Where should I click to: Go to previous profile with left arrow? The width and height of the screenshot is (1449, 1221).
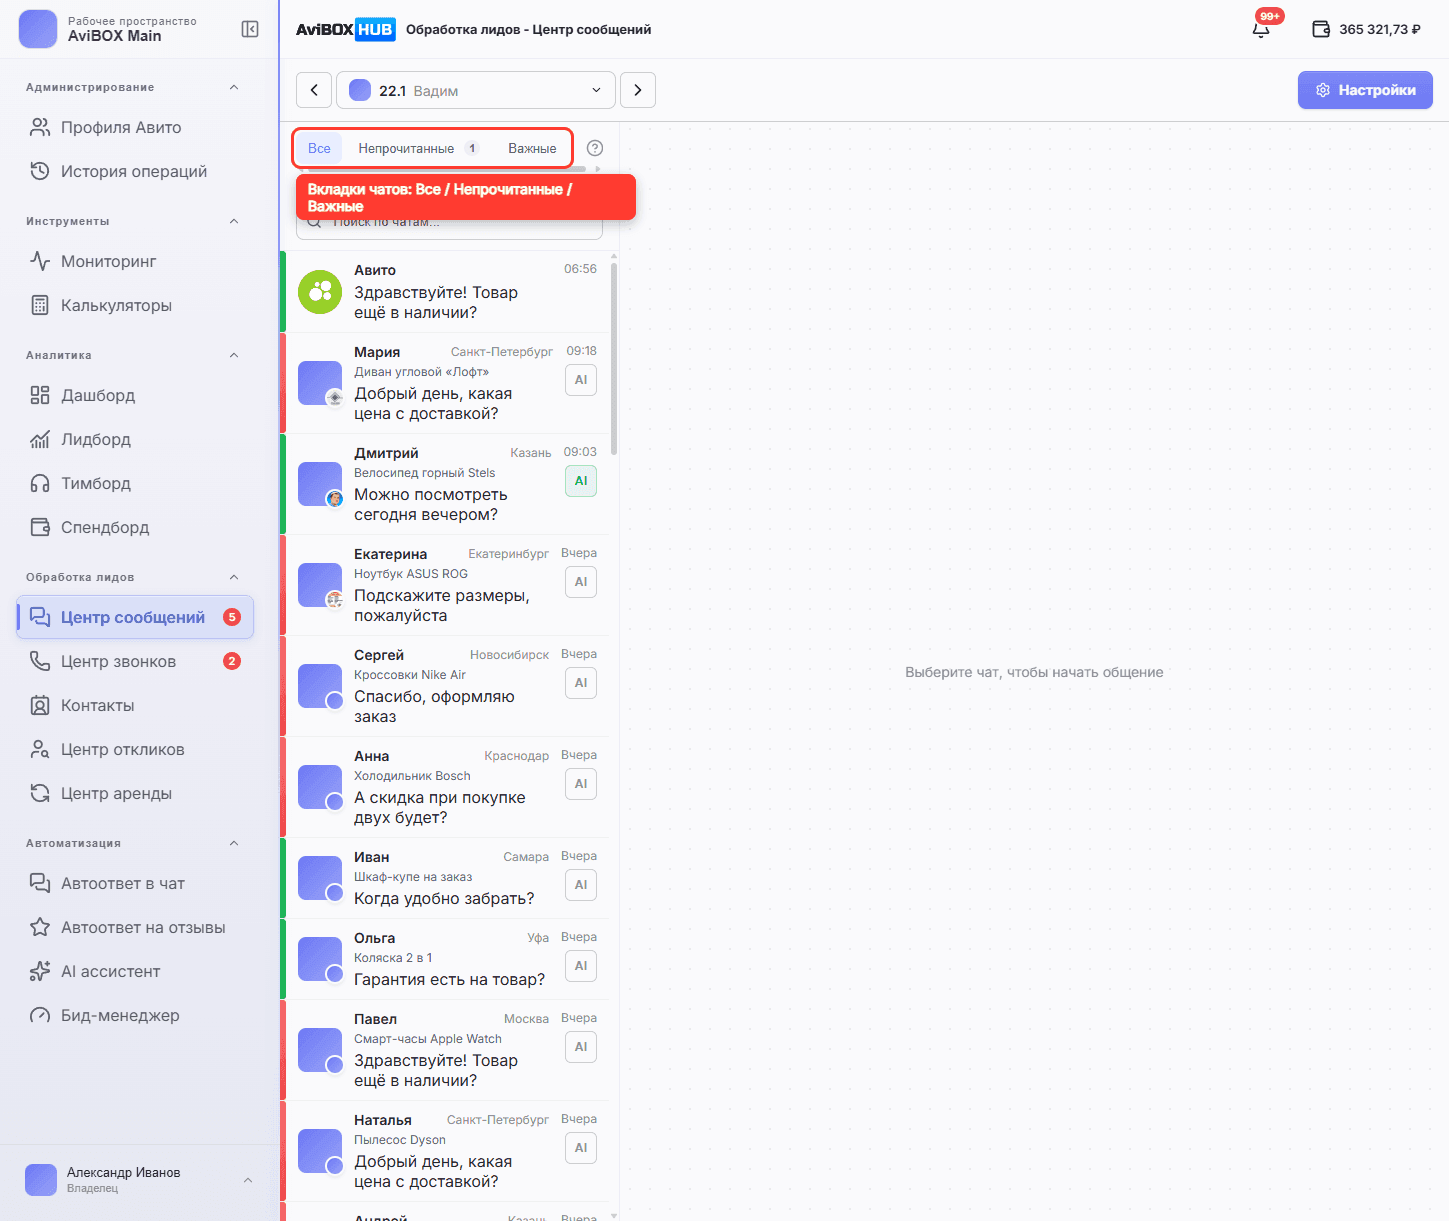(314, 90)
